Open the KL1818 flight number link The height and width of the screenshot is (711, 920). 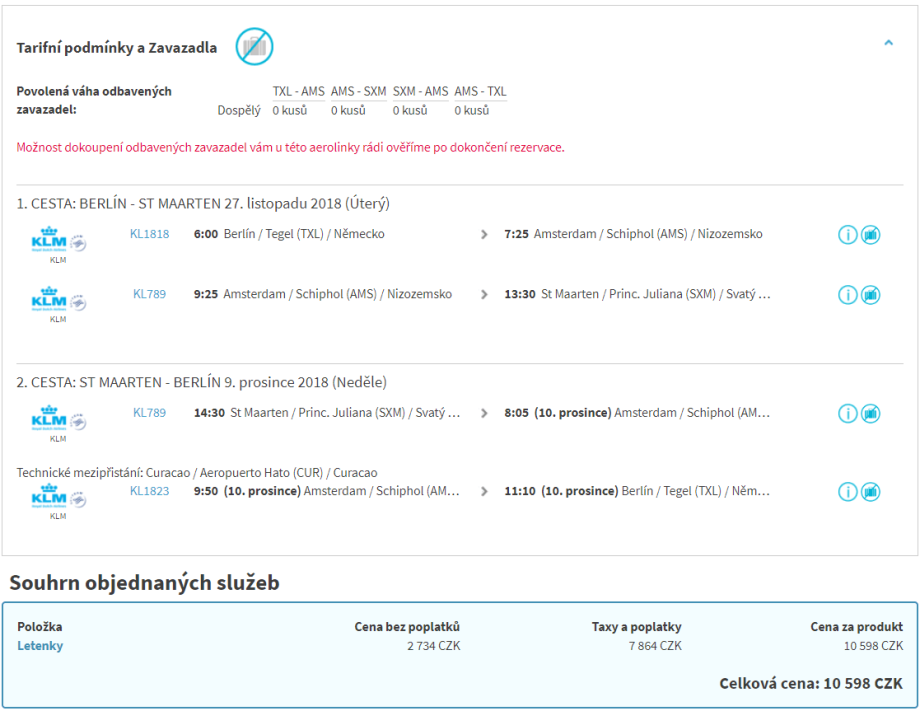click(149, 235)
